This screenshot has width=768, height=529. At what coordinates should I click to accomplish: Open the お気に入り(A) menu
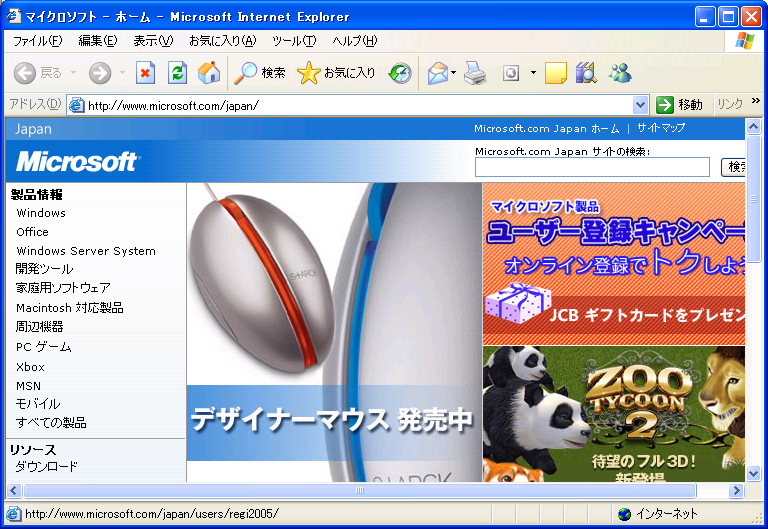point(223,41)
